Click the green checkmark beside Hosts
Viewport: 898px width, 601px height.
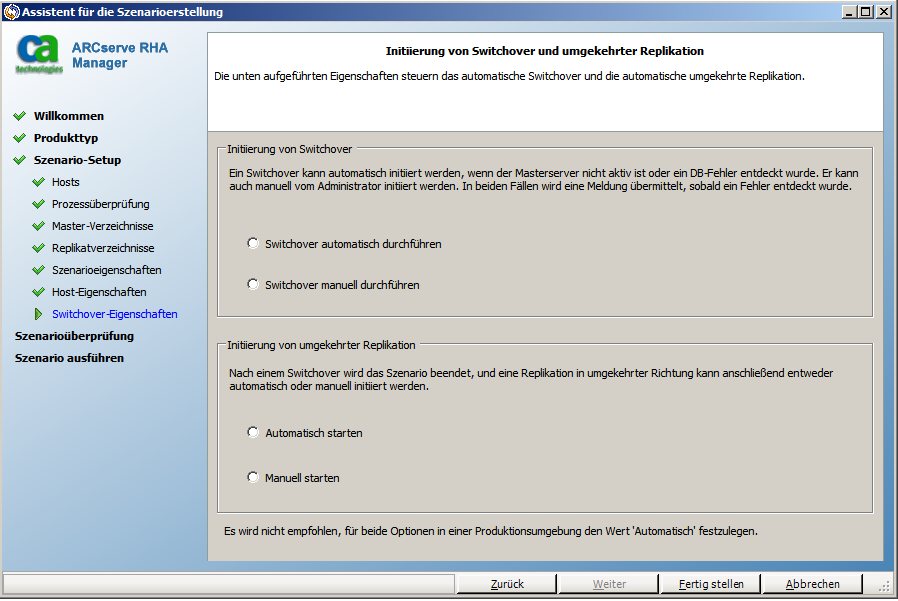point(38,182)
